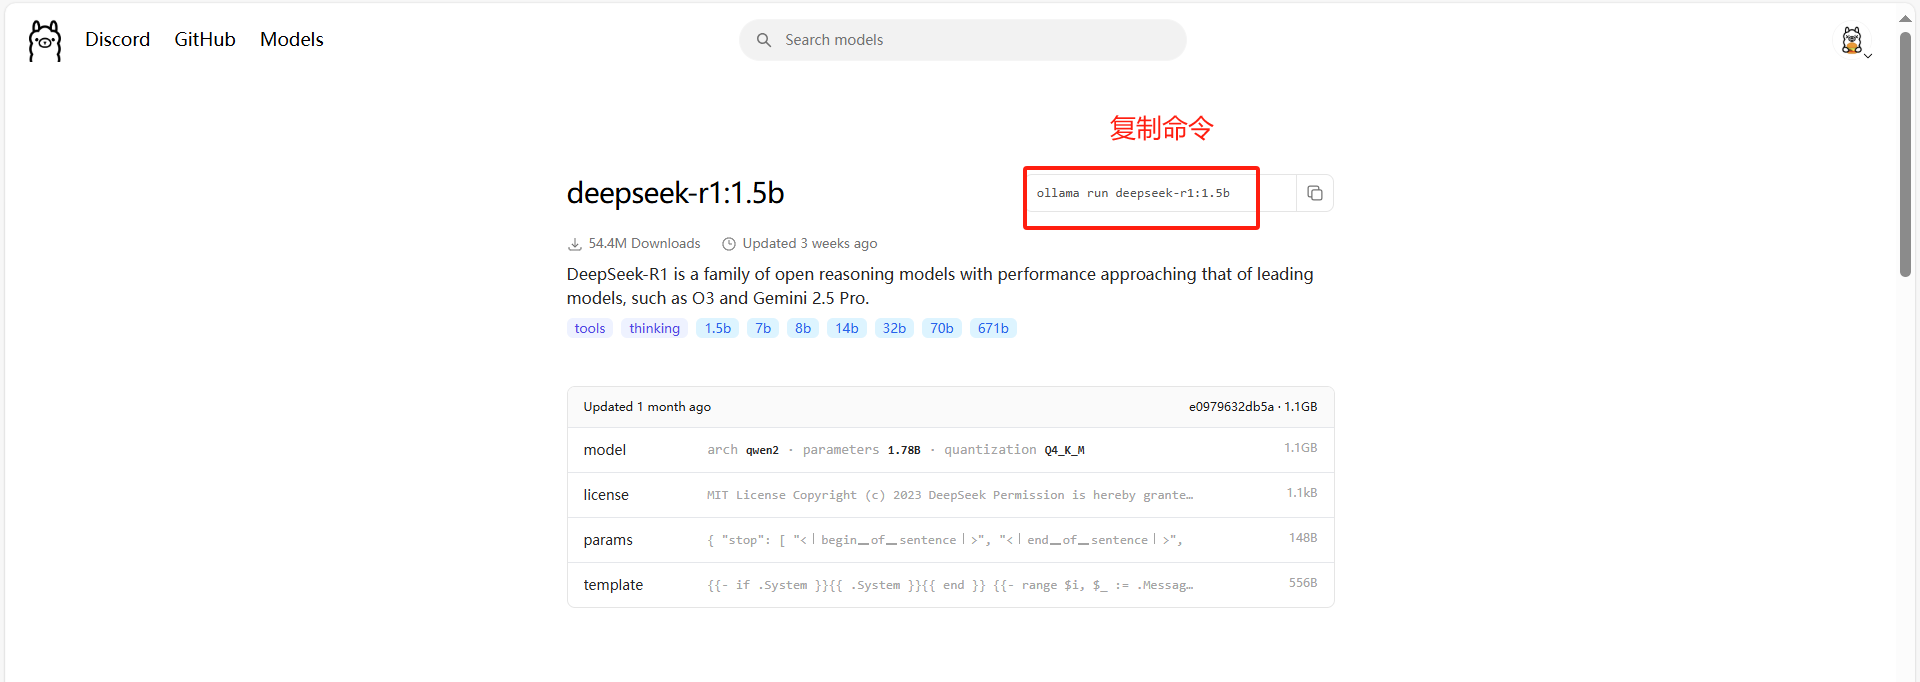Click the search magnifier icon
This screenshot has height=682, width=1920.
click(764, 40)
